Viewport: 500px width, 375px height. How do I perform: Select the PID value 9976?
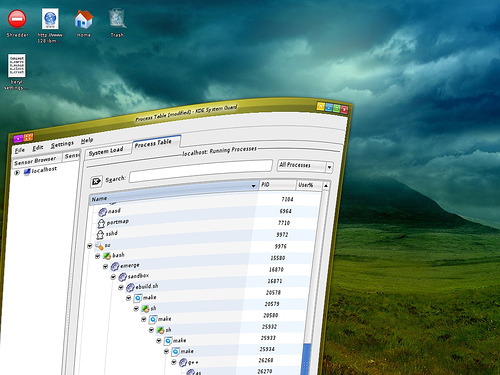point(281,246)
